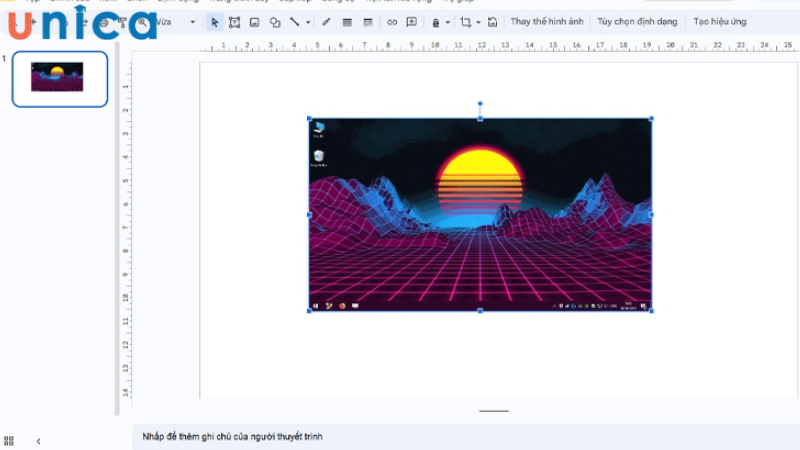This screenshot has height=450, width=800.
Task: Click the crop image icon
Action: tap(465, 22)
